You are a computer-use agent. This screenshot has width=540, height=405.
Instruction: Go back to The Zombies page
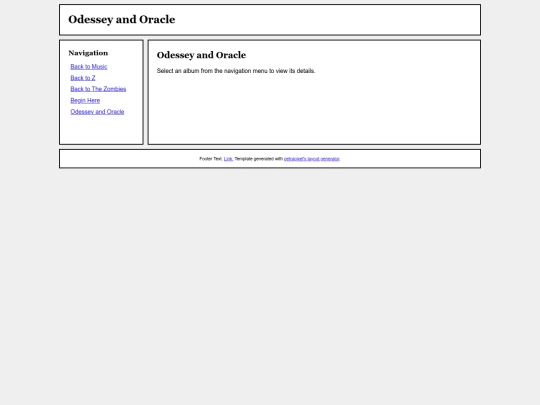coord(98,89)
